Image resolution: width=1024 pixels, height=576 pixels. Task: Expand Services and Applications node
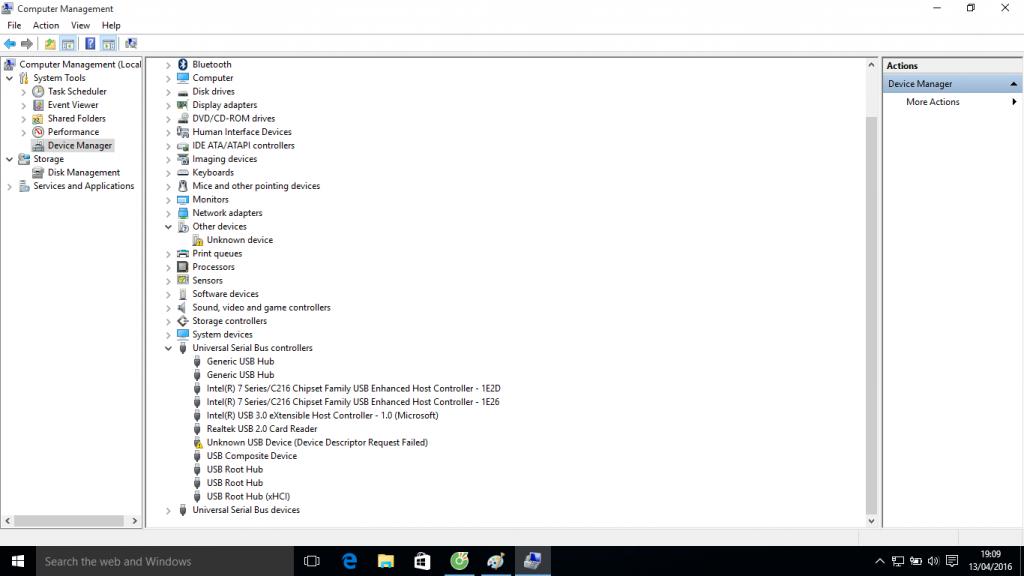coord(9,187)
